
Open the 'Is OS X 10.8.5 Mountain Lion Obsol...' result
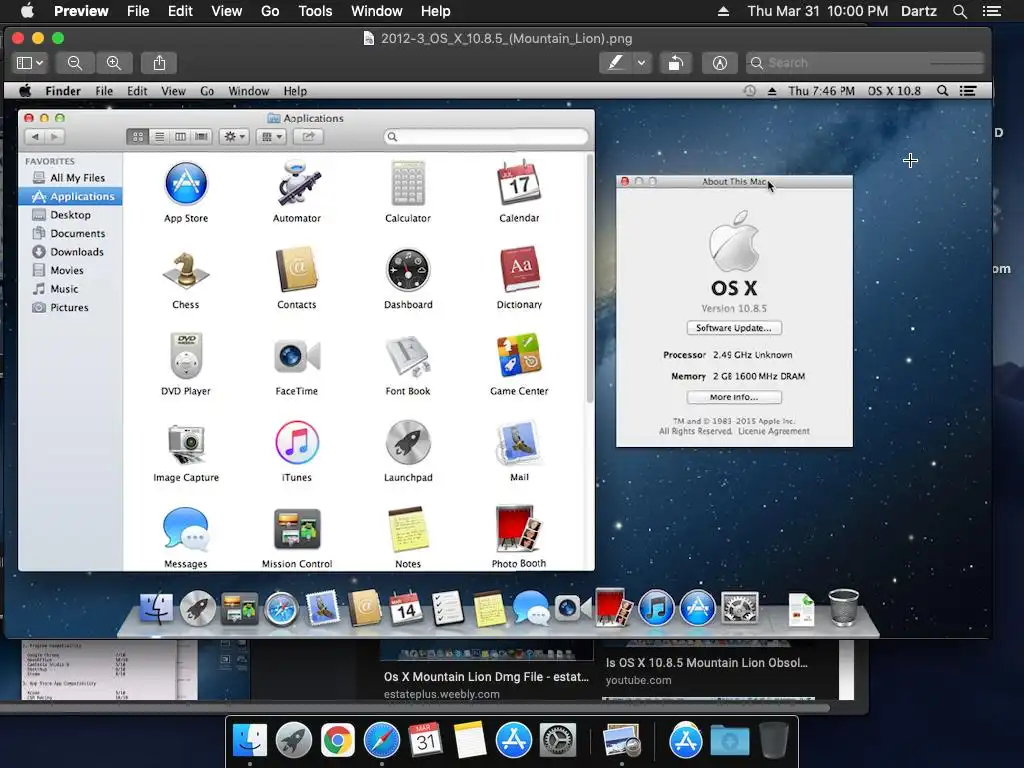point(707,662)
